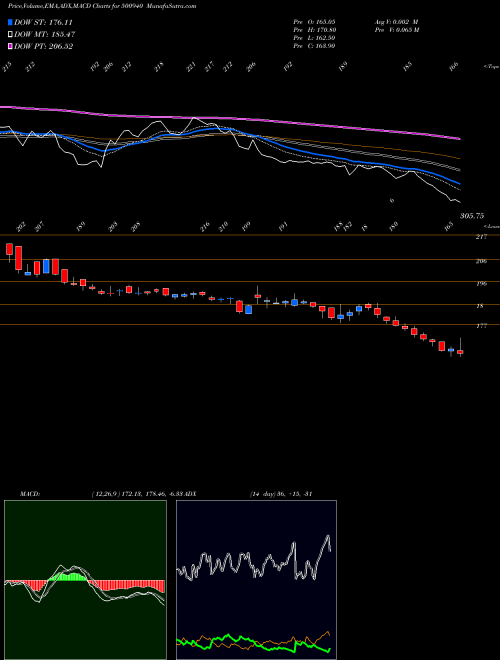
Task: Click the 177 price axis label
Action: 481,326
